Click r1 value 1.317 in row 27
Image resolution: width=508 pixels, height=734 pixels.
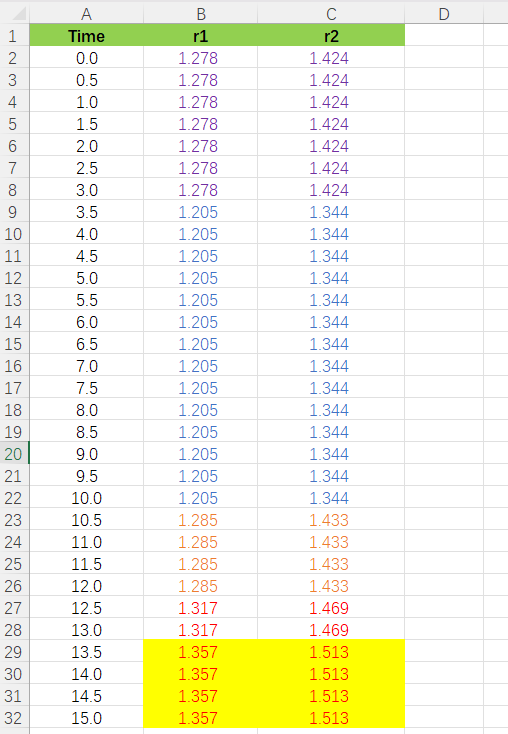[200, 608]
